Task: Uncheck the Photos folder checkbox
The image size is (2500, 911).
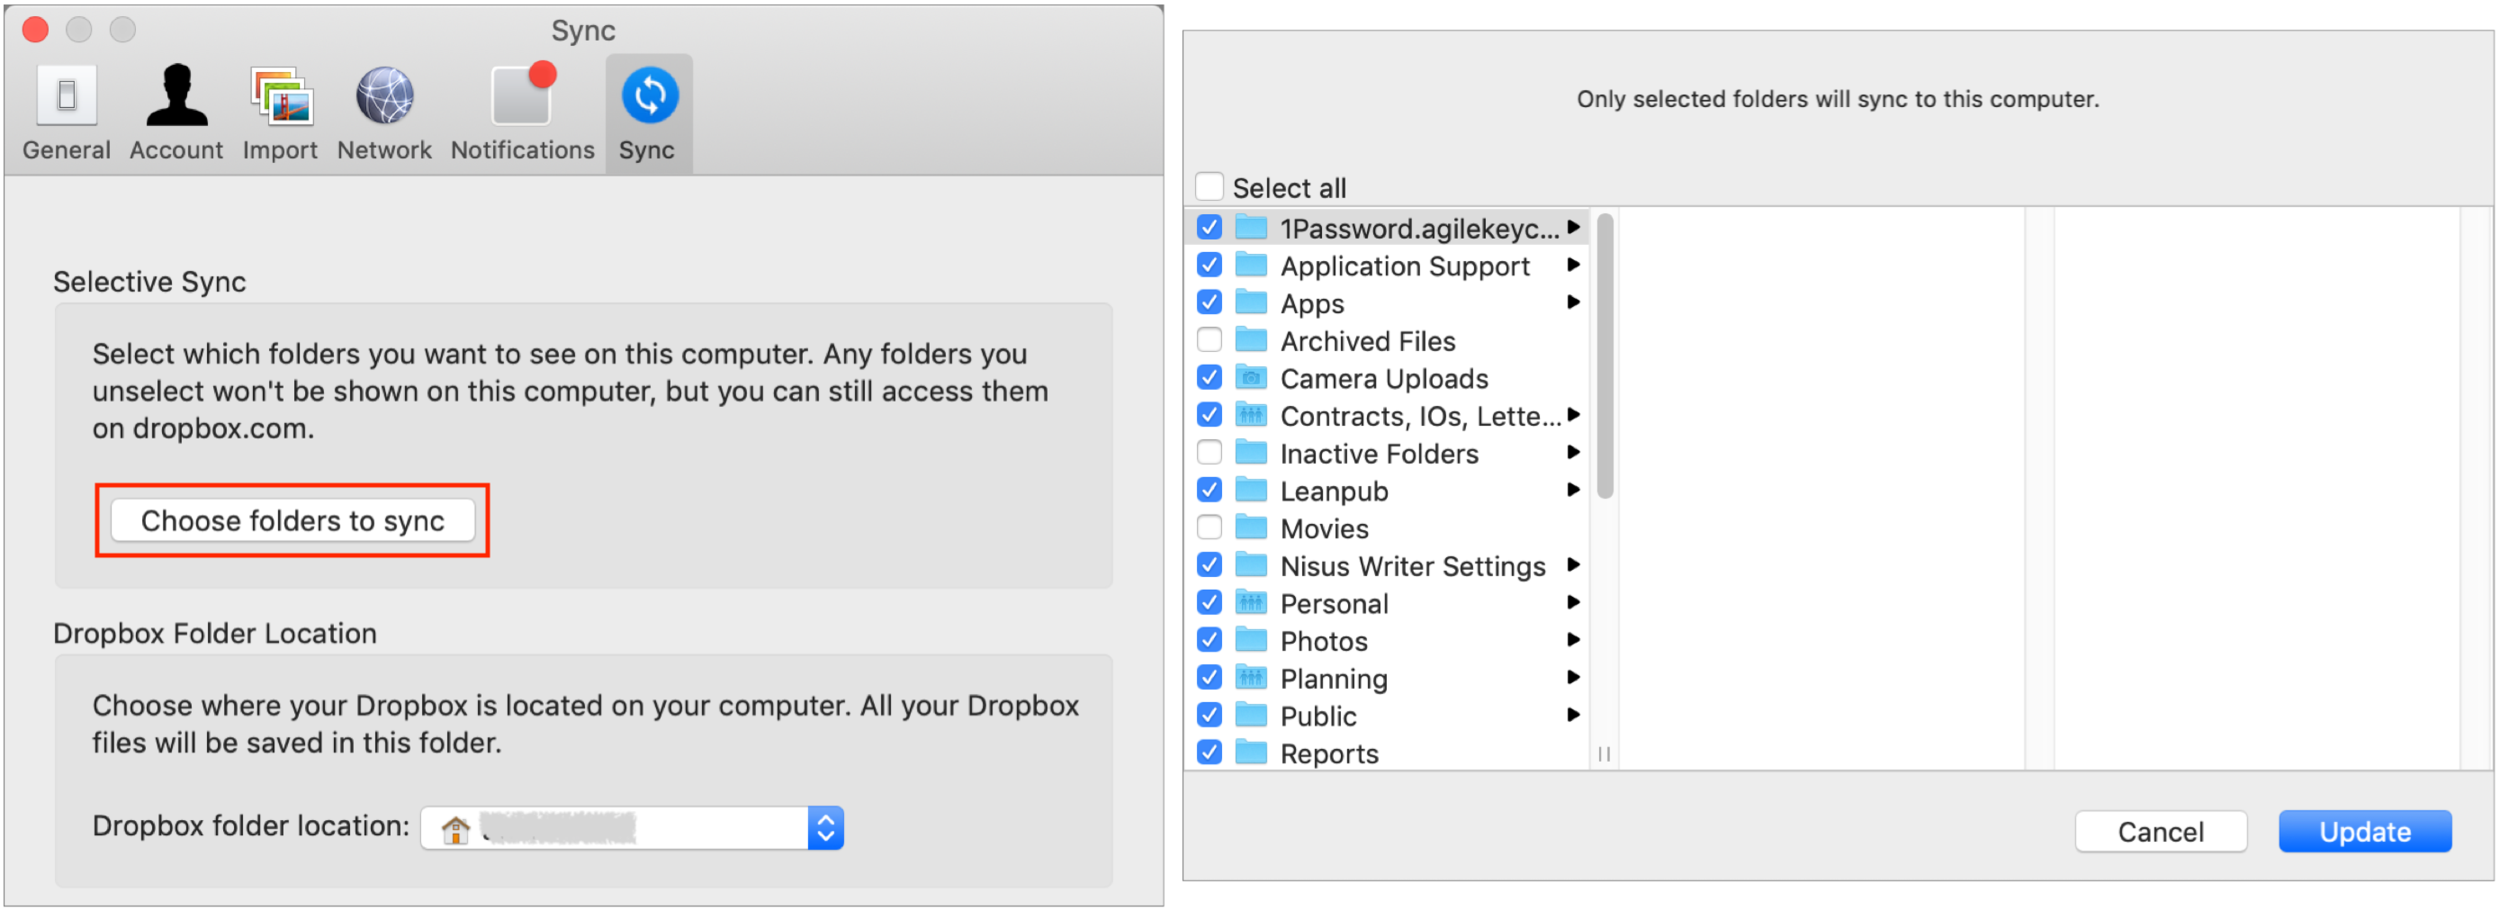Action: [1209, 640]
